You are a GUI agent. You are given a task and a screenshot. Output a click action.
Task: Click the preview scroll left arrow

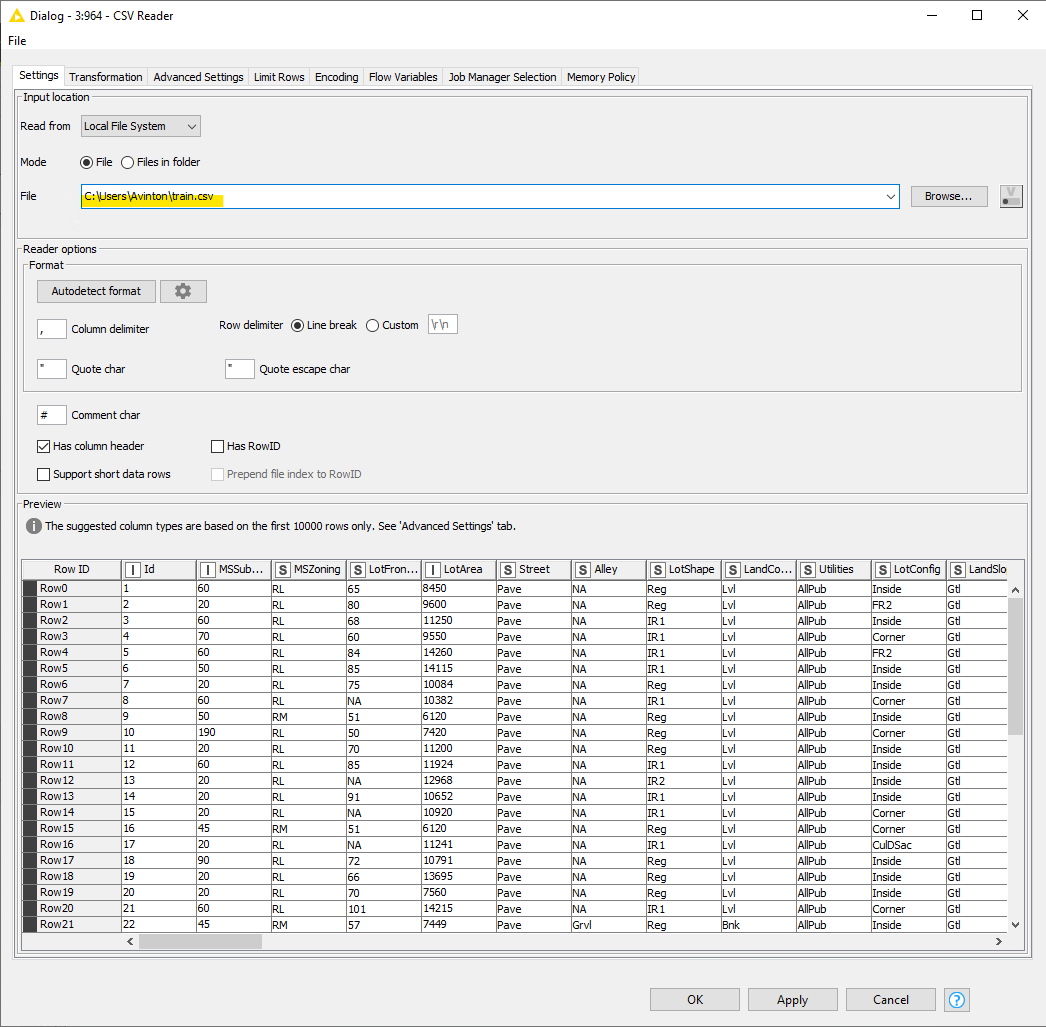coord(130,942)
